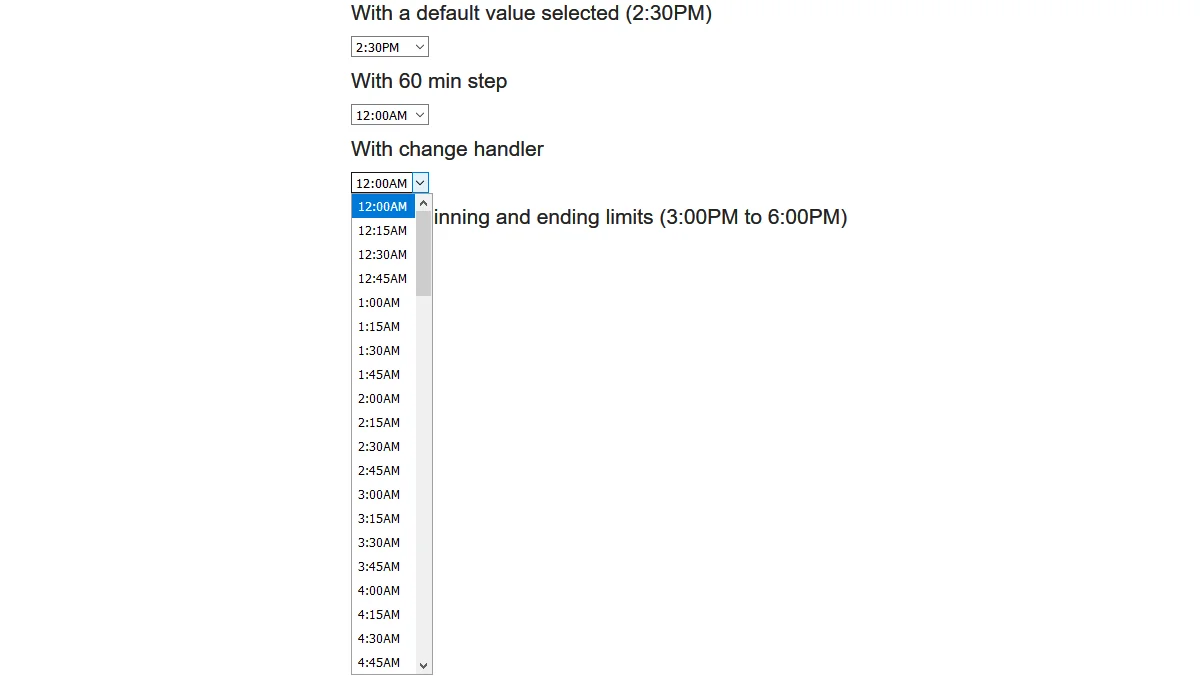1200x680 pixels.
Task: Select 12:15AM from the open list
Action: click(383, 230)
